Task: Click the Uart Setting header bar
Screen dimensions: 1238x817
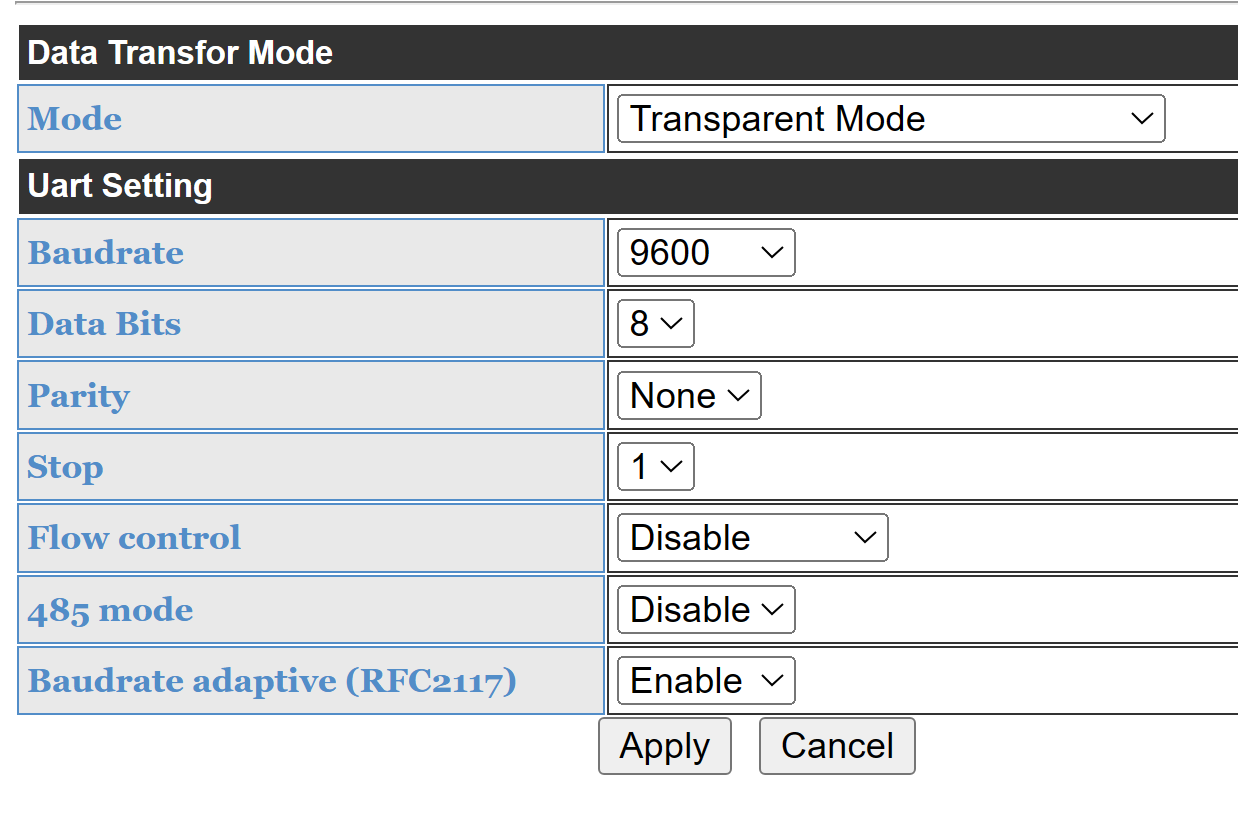Action: pos(628,186)
